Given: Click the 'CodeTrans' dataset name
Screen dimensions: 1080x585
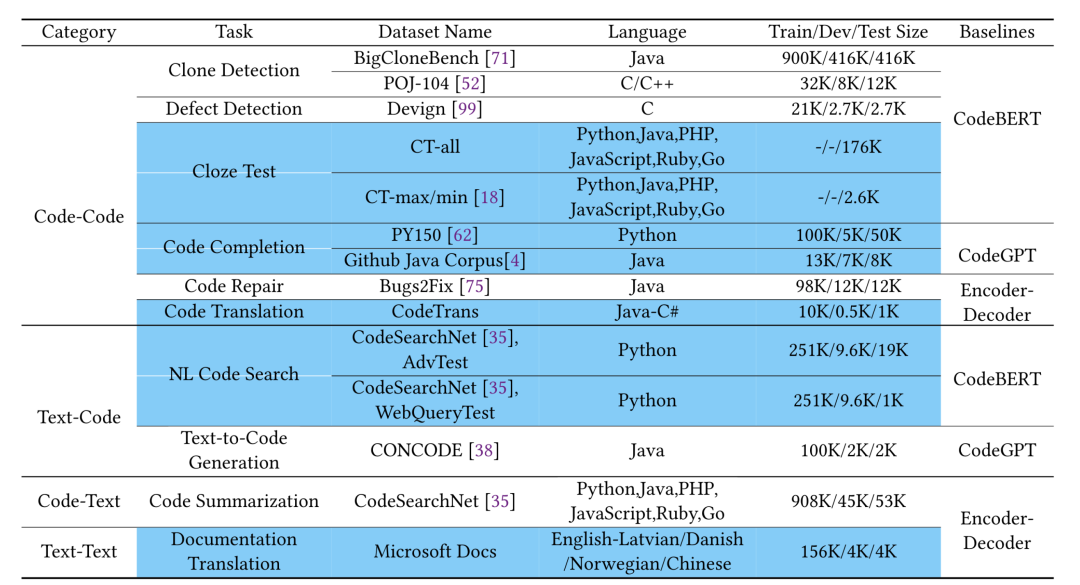Looking at the screenshot, I should (435, 311).
